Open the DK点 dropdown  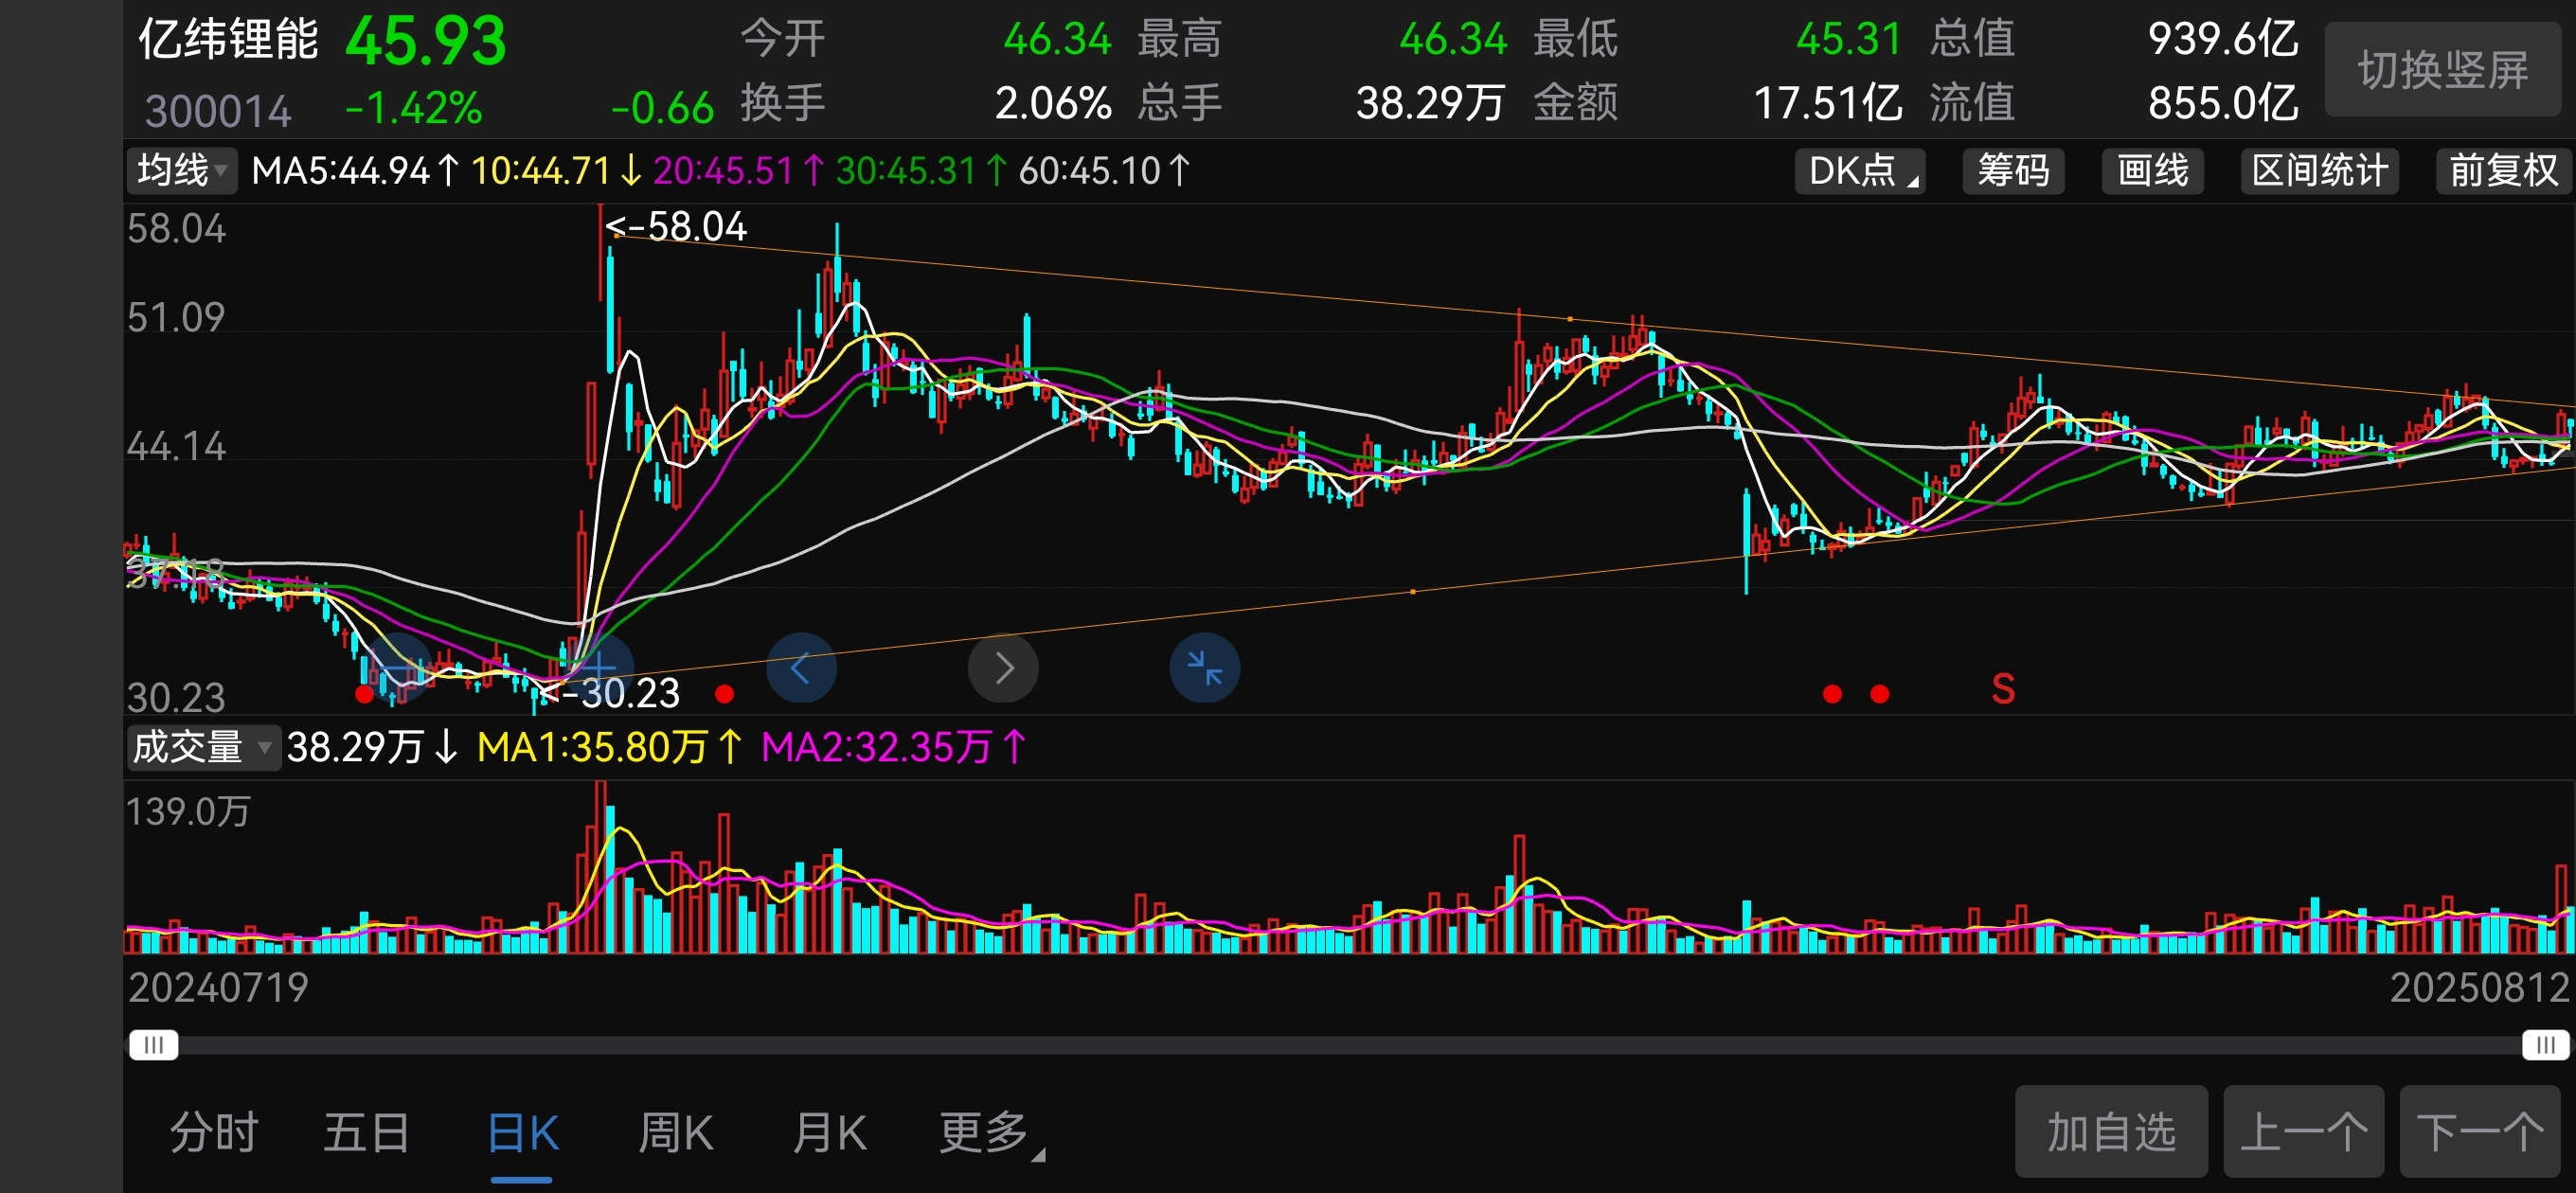(1861, 170)
